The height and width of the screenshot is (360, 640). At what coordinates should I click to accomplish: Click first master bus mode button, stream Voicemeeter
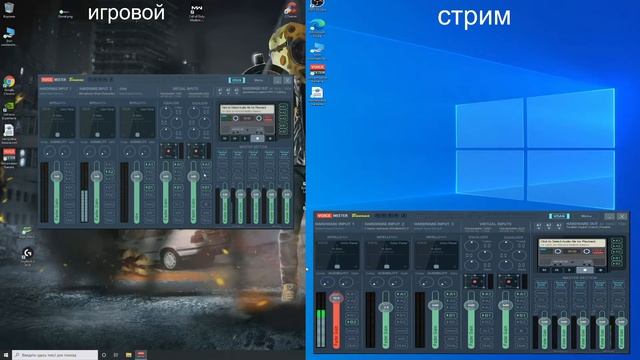click(x=542, y=284)
